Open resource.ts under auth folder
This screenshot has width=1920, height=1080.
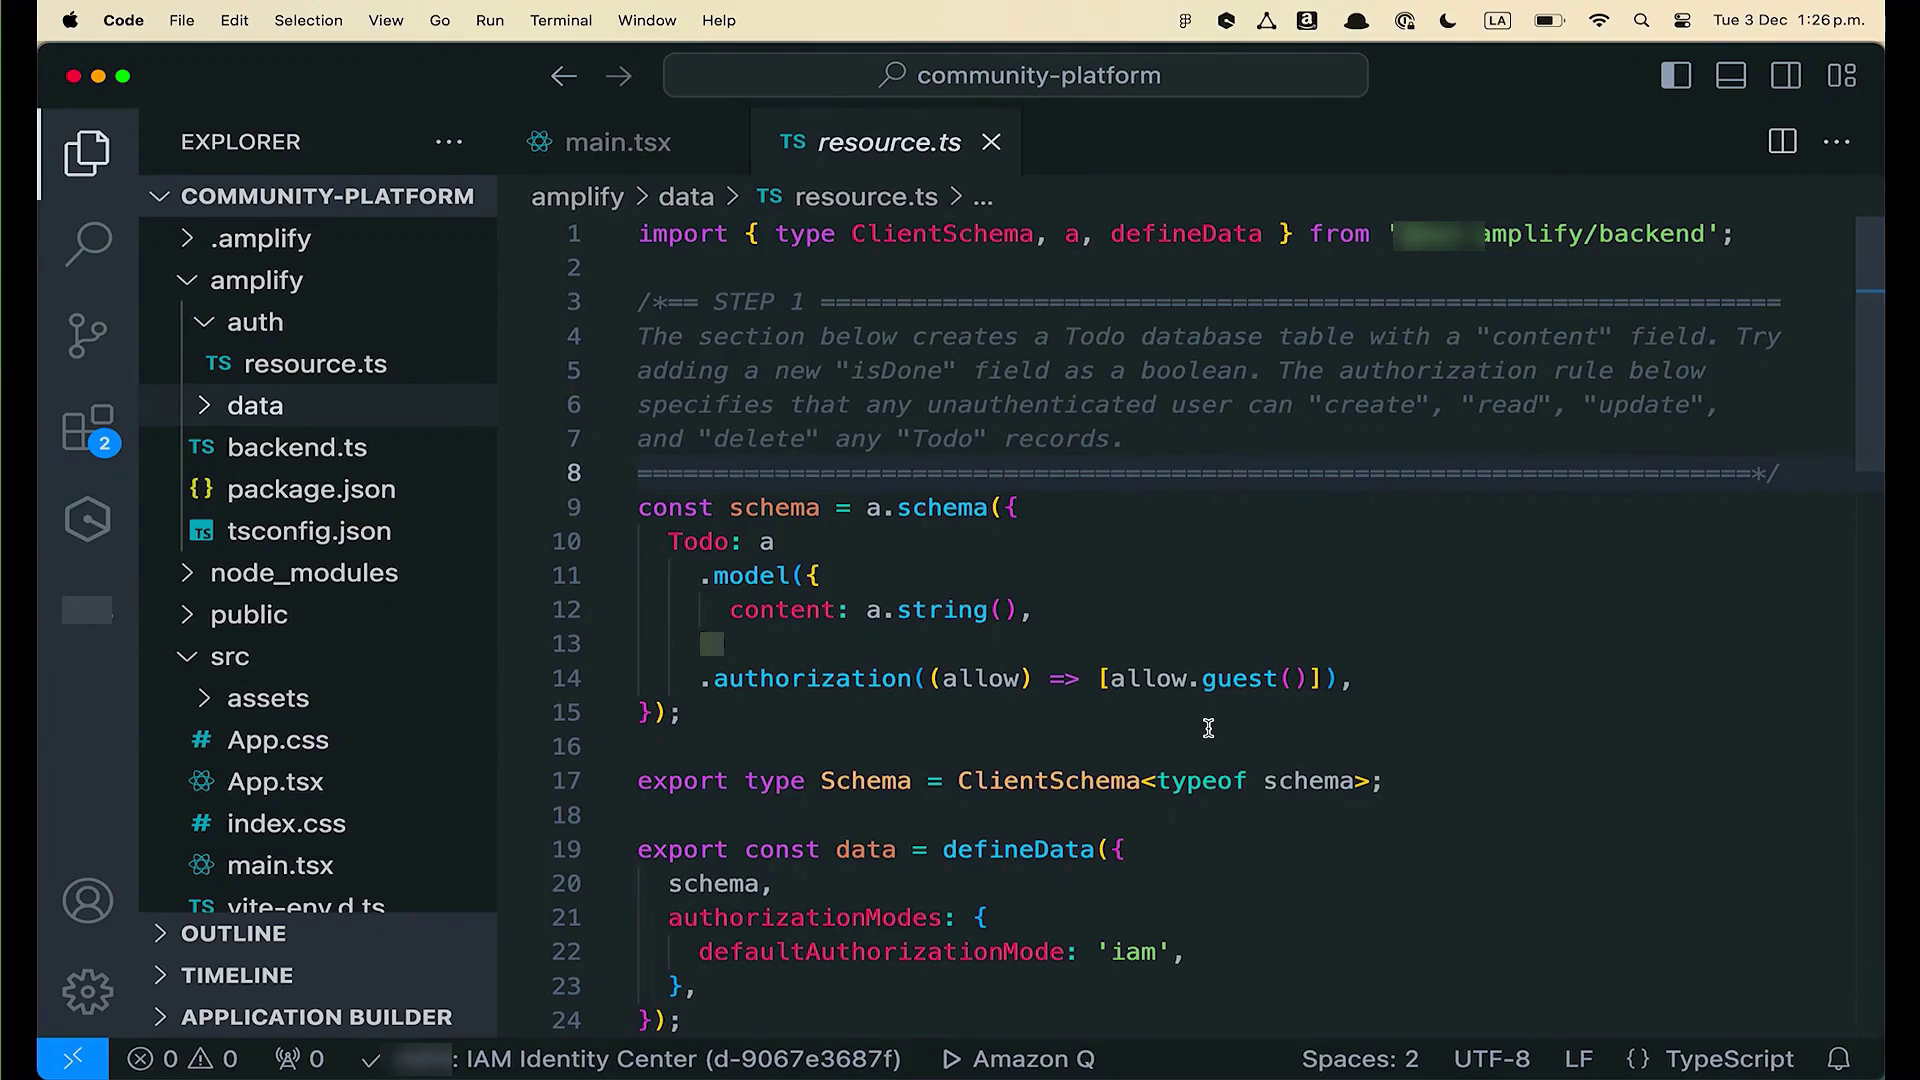tap(318, 364)
